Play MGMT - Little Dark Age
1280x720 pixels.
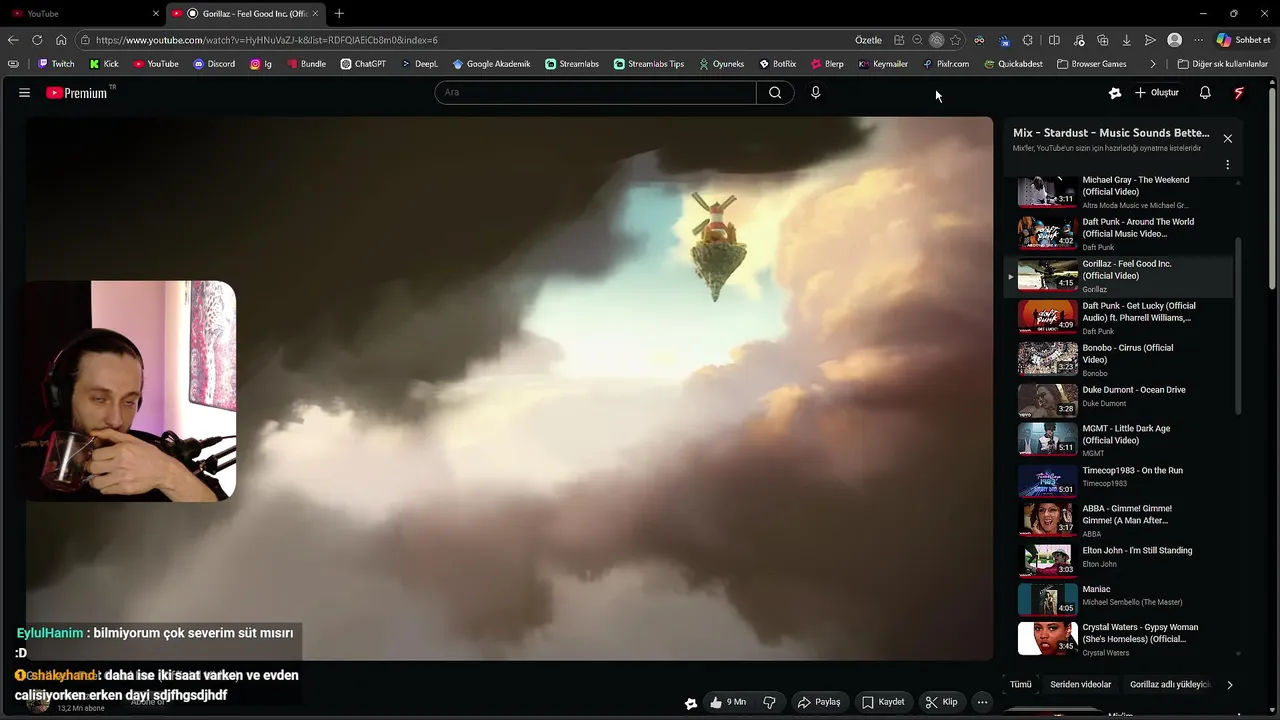tap(1118, 439)
